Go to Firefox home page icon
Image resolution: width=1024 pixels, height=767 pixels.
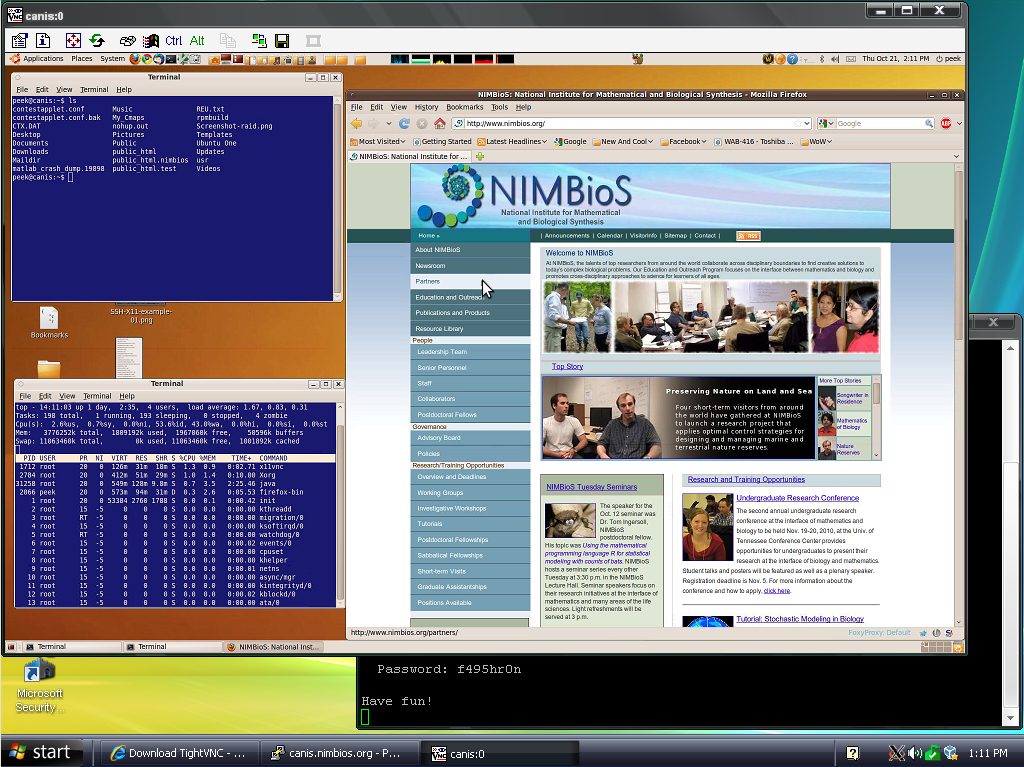click(x=438, y=123)
